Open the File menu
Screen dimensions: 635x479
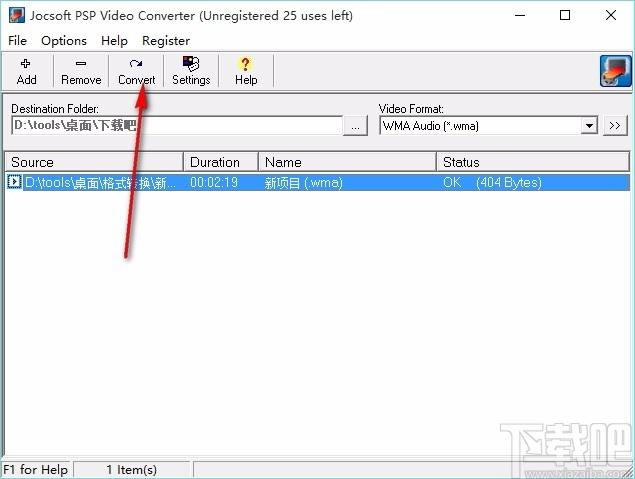point(17,40)
